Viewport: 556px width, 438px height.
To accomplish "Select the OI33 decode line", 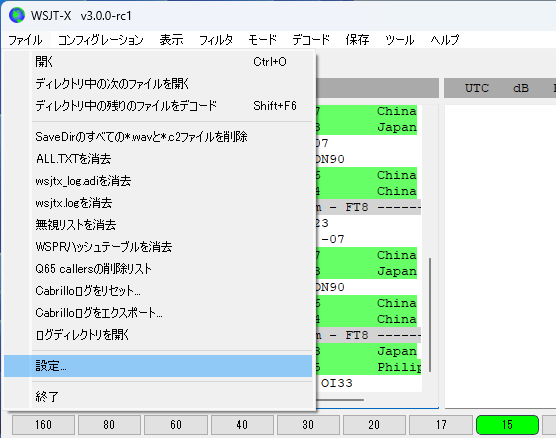I will pos(369,383).
